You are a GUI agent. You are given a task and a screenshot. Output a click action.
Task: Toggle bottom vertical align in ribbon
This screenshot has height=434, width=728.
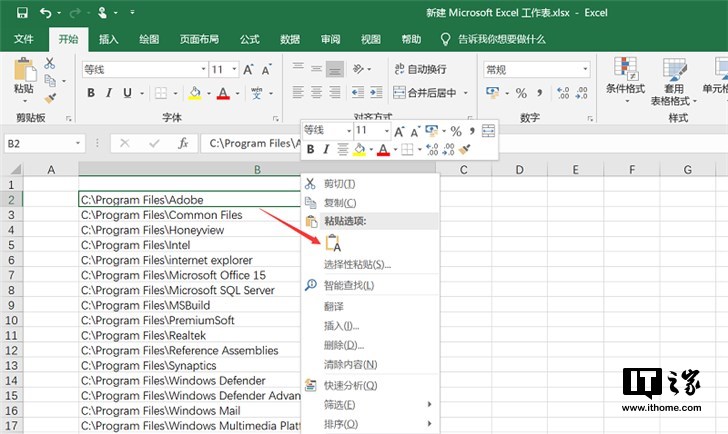335,70
